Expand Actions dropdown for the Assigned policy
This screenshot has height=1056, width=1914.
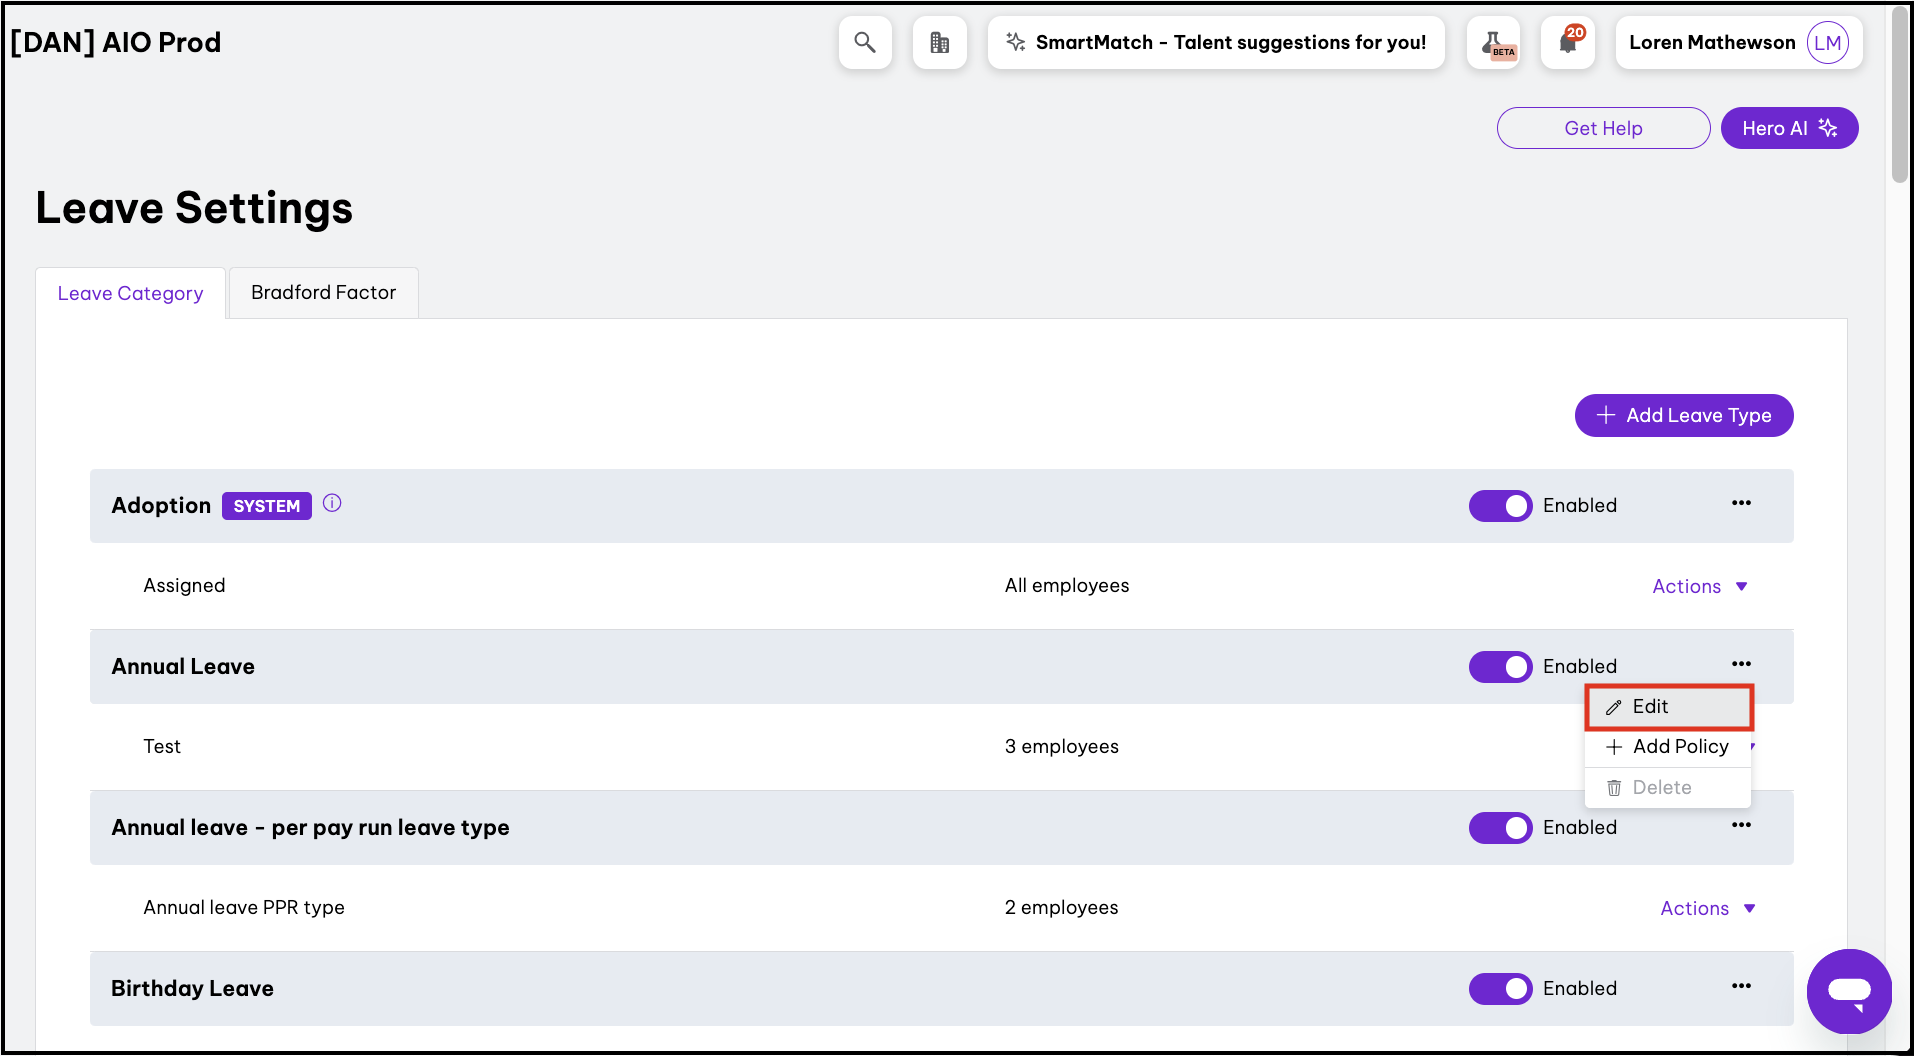point(1699,587)
